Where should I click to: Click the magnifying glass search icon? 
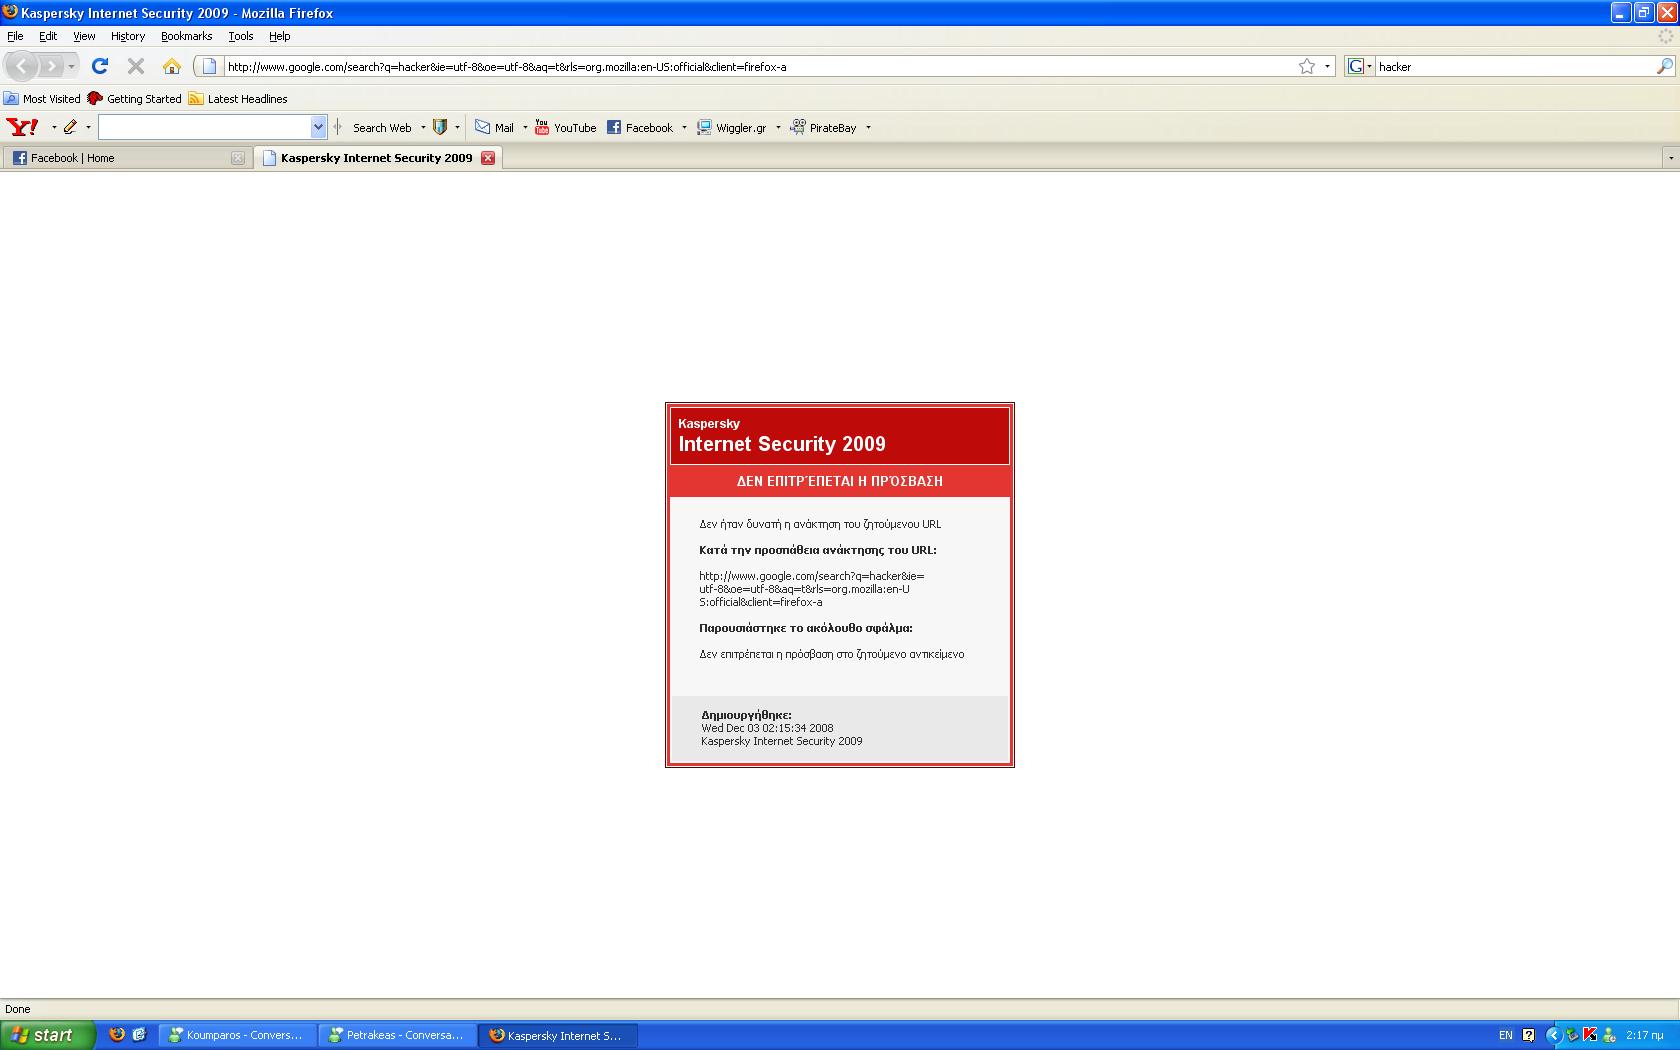click(1665, 66)
